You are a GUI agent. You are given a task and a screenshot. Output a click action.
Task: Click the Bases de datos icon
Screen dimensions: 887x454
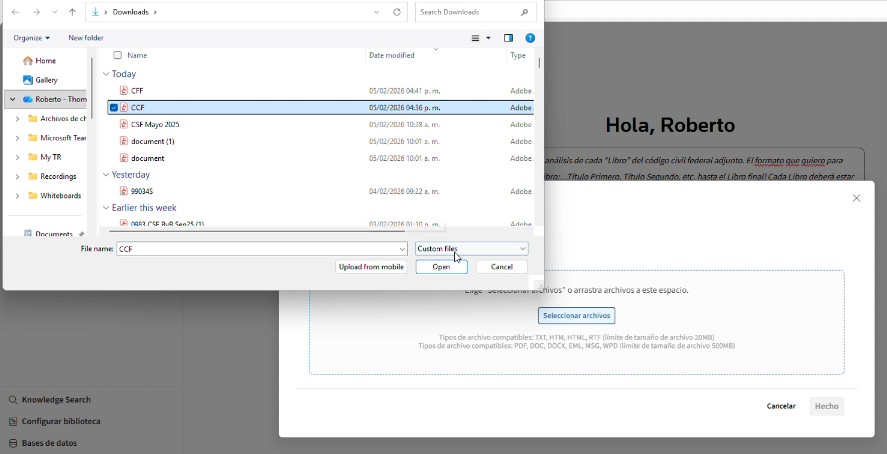coord(12,443)
